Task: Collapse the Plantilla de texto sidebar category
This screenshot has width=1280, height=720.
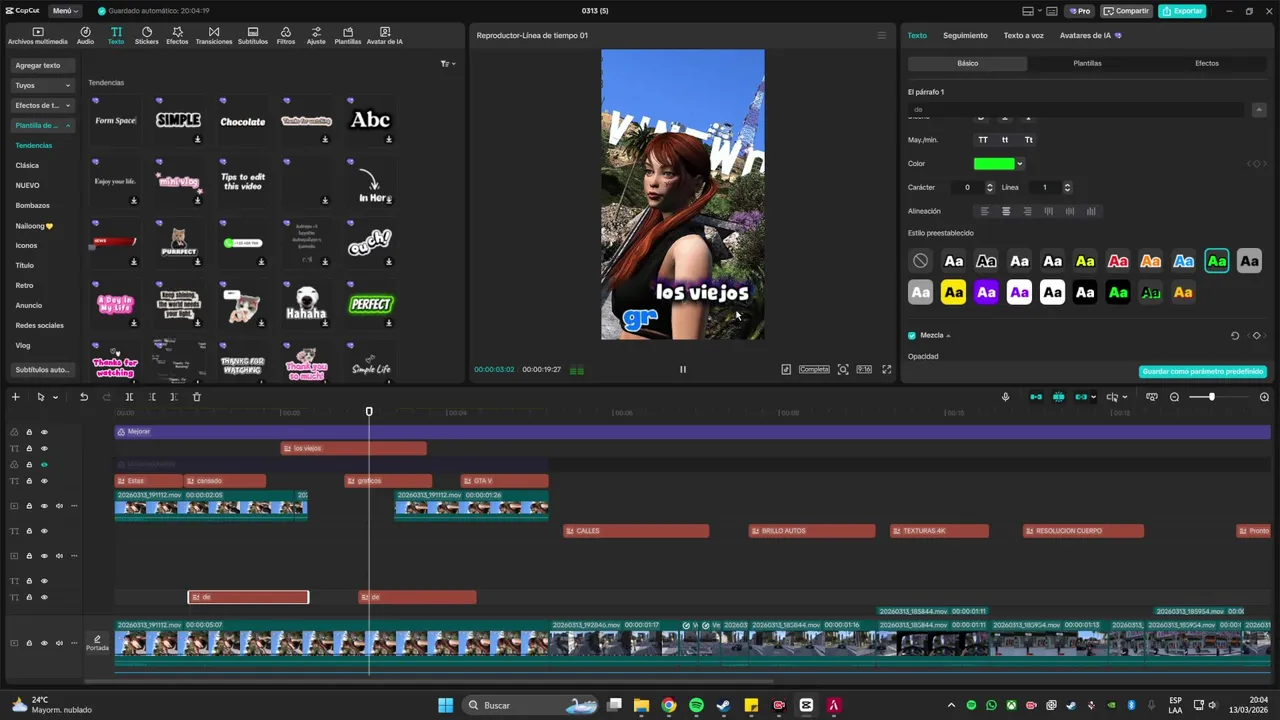Action: click(42, 125)
